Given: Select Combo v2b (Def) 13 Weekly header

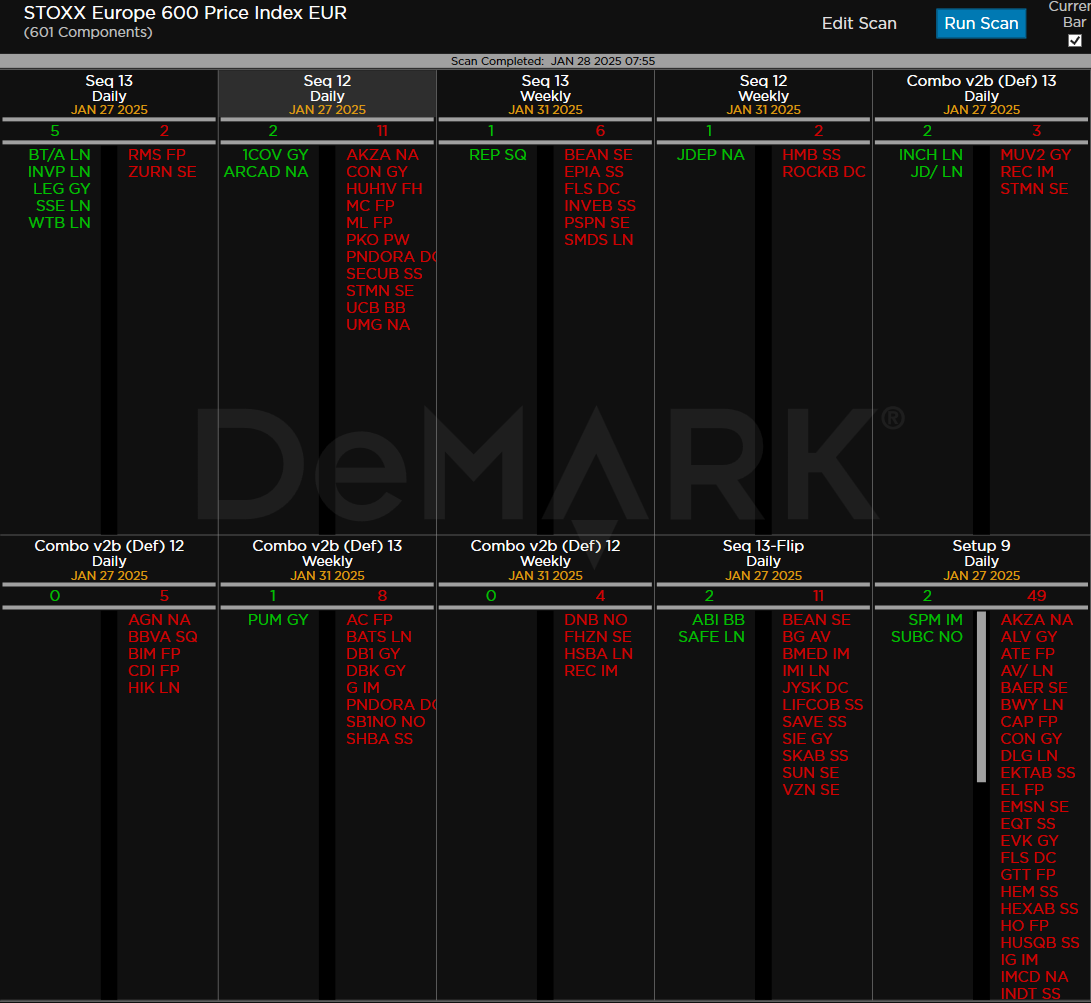Looking at the screenshot, I should 327,560.
